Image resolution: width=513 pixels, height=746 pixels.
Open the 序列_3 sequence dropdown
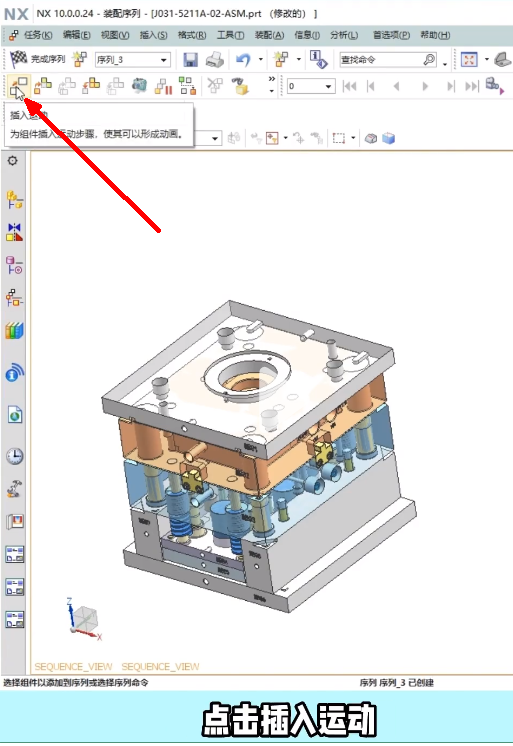click(x=163, y=60)
